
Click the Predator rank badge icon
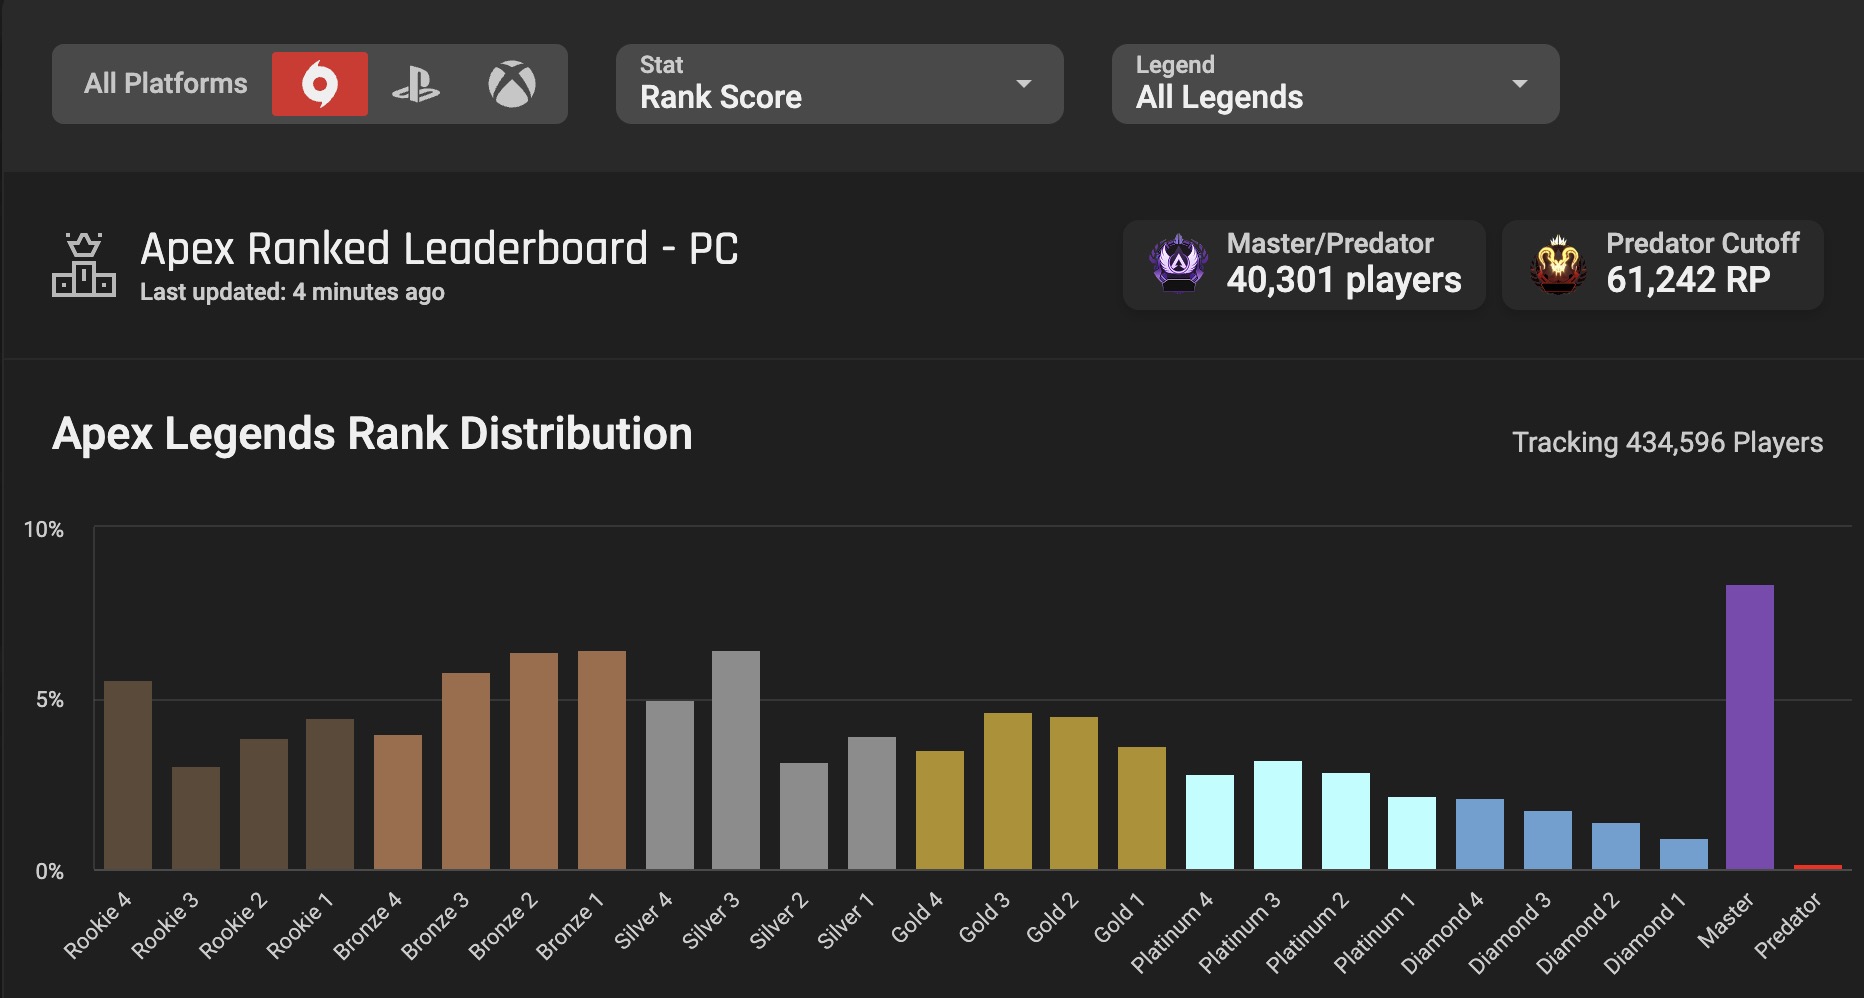coord(1557,265)
